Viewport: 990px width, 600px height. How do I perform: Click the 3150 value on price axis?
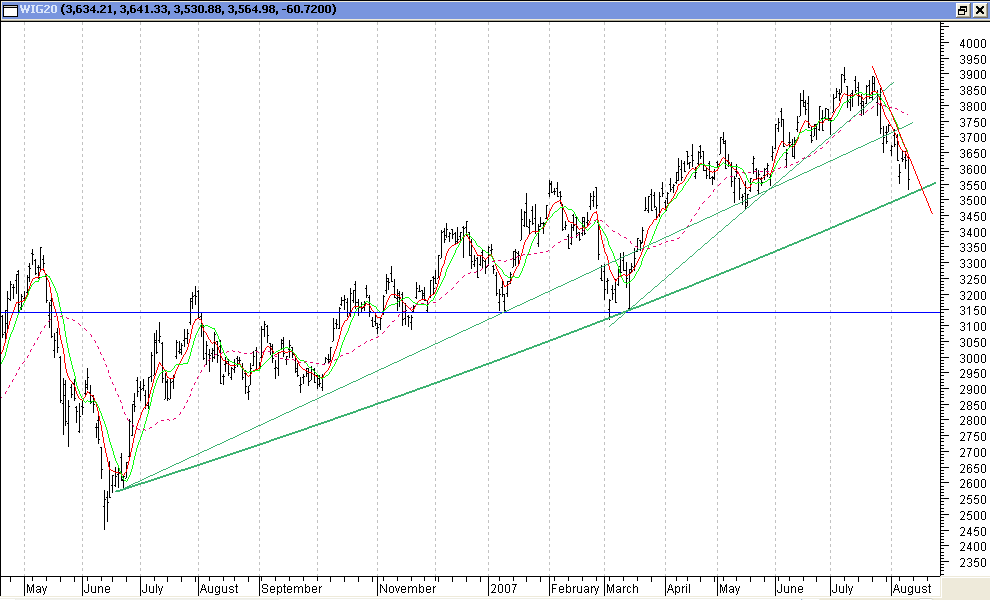pyautogui.click(x=965, y=311)
